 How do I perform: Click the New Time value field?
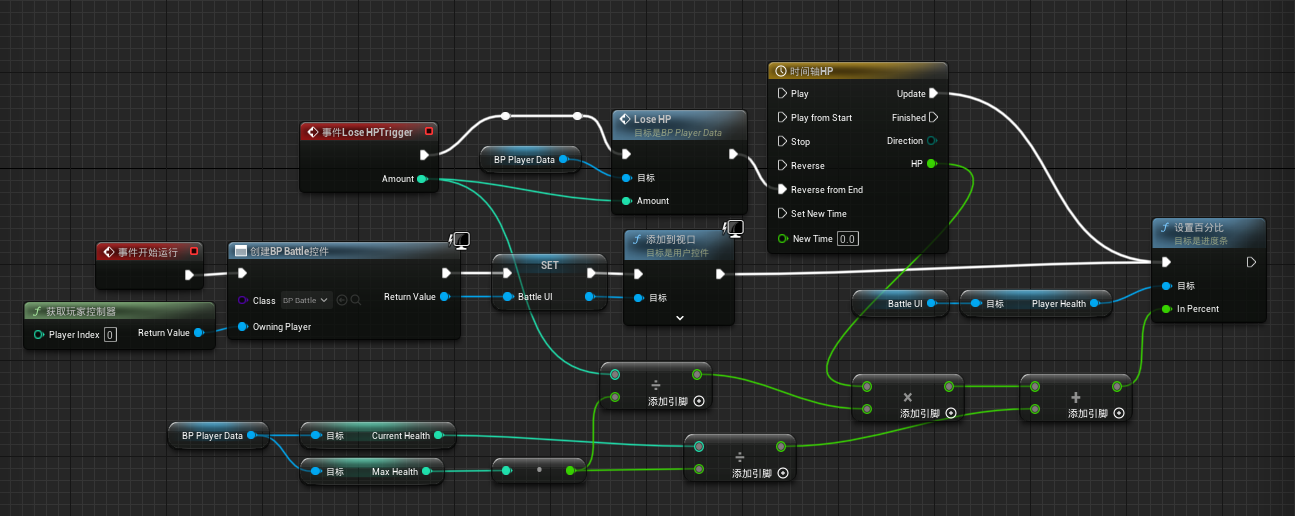coord(847,239)
